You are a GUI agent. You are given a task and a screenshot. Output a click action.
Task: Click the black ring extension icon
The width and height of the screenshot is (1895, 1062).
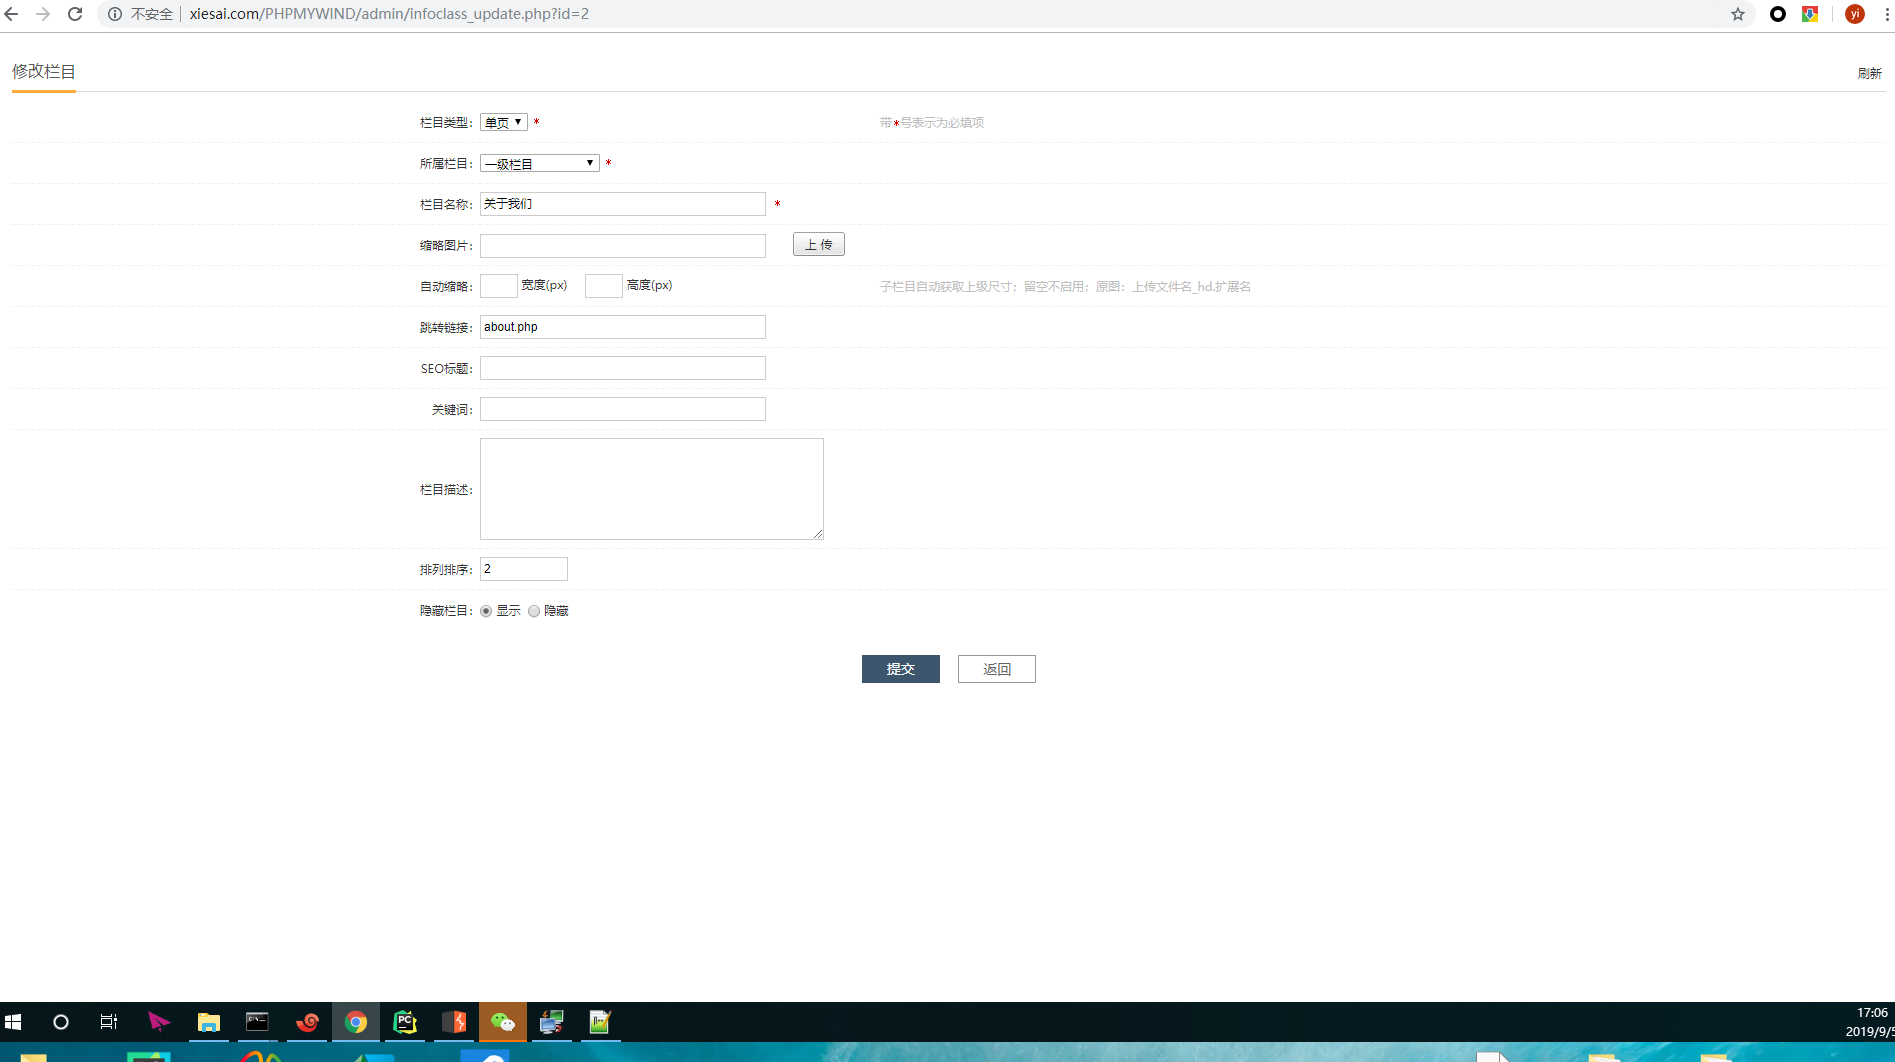1778,14
